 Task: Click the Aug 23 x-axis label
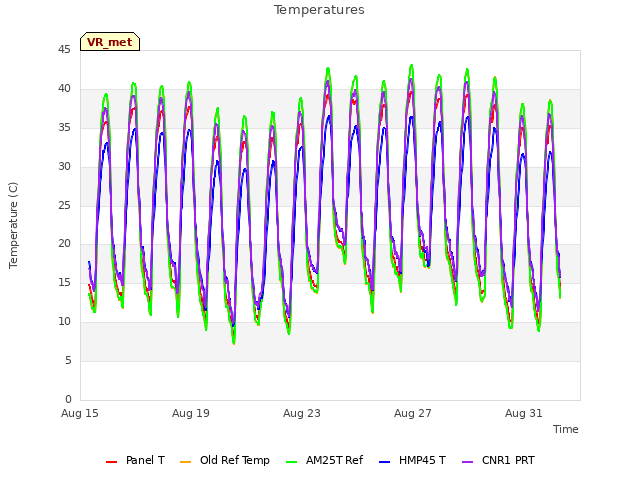[x=302, y=413]
